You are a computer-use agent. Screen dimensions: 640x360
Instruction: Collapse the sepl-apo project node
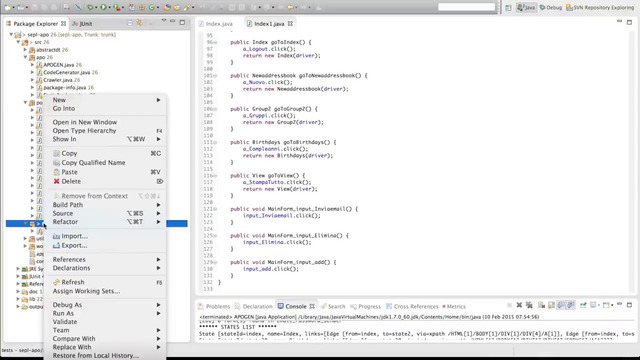tap(11, 35)
